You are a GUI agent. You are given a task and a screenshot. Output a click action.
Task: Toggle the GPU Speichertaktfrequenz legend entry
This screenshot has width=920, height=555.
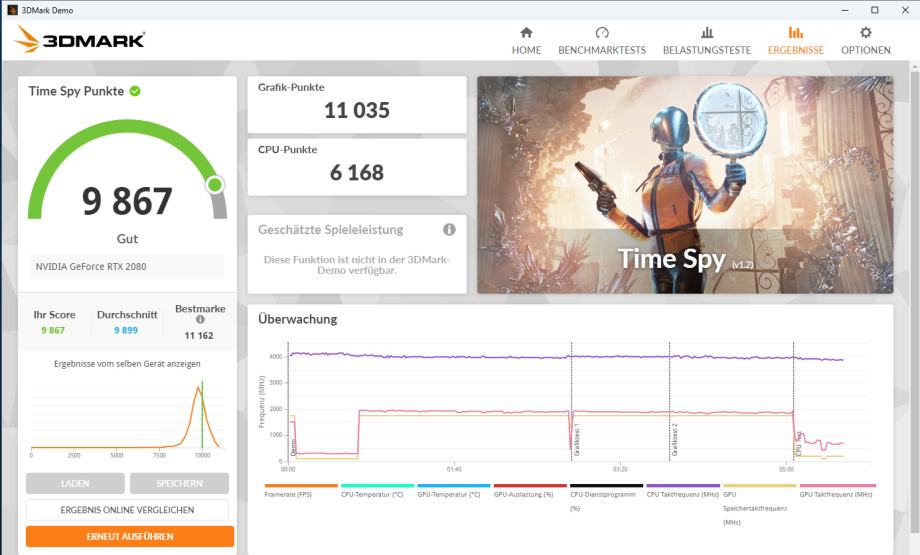pyautogui.click(x=759, y=505)
